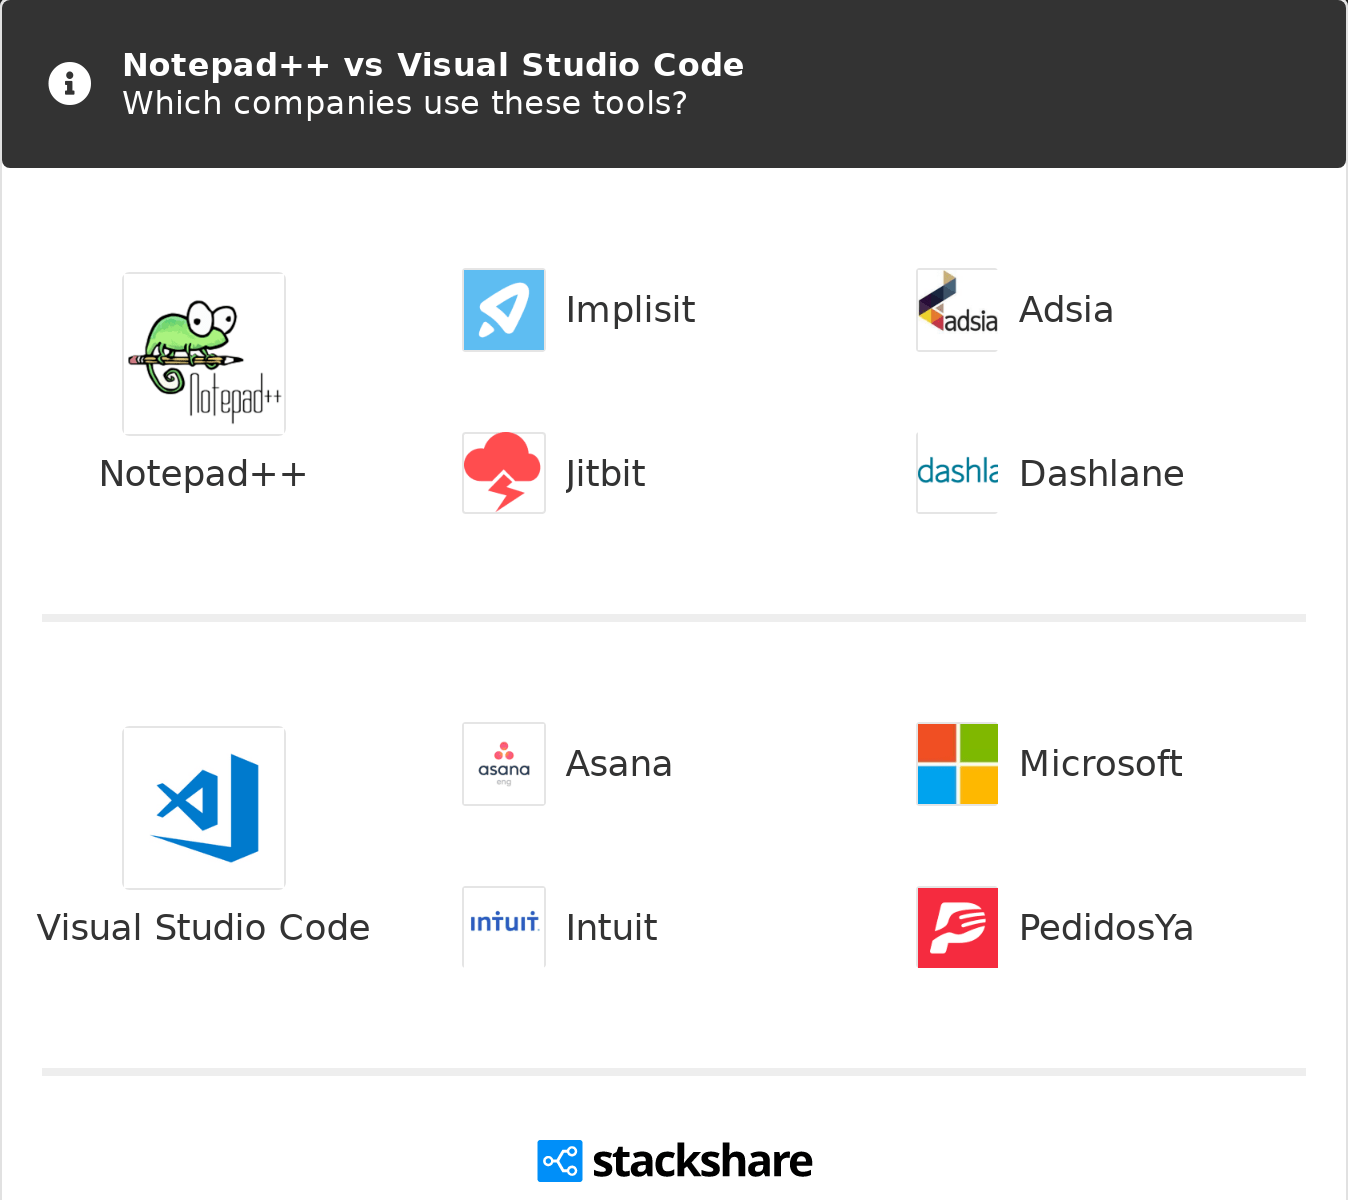The width and height of the screenshot is (1348, 1200).
Task: Select the Adsia company logo icon
Action: (x=956, y=309)
